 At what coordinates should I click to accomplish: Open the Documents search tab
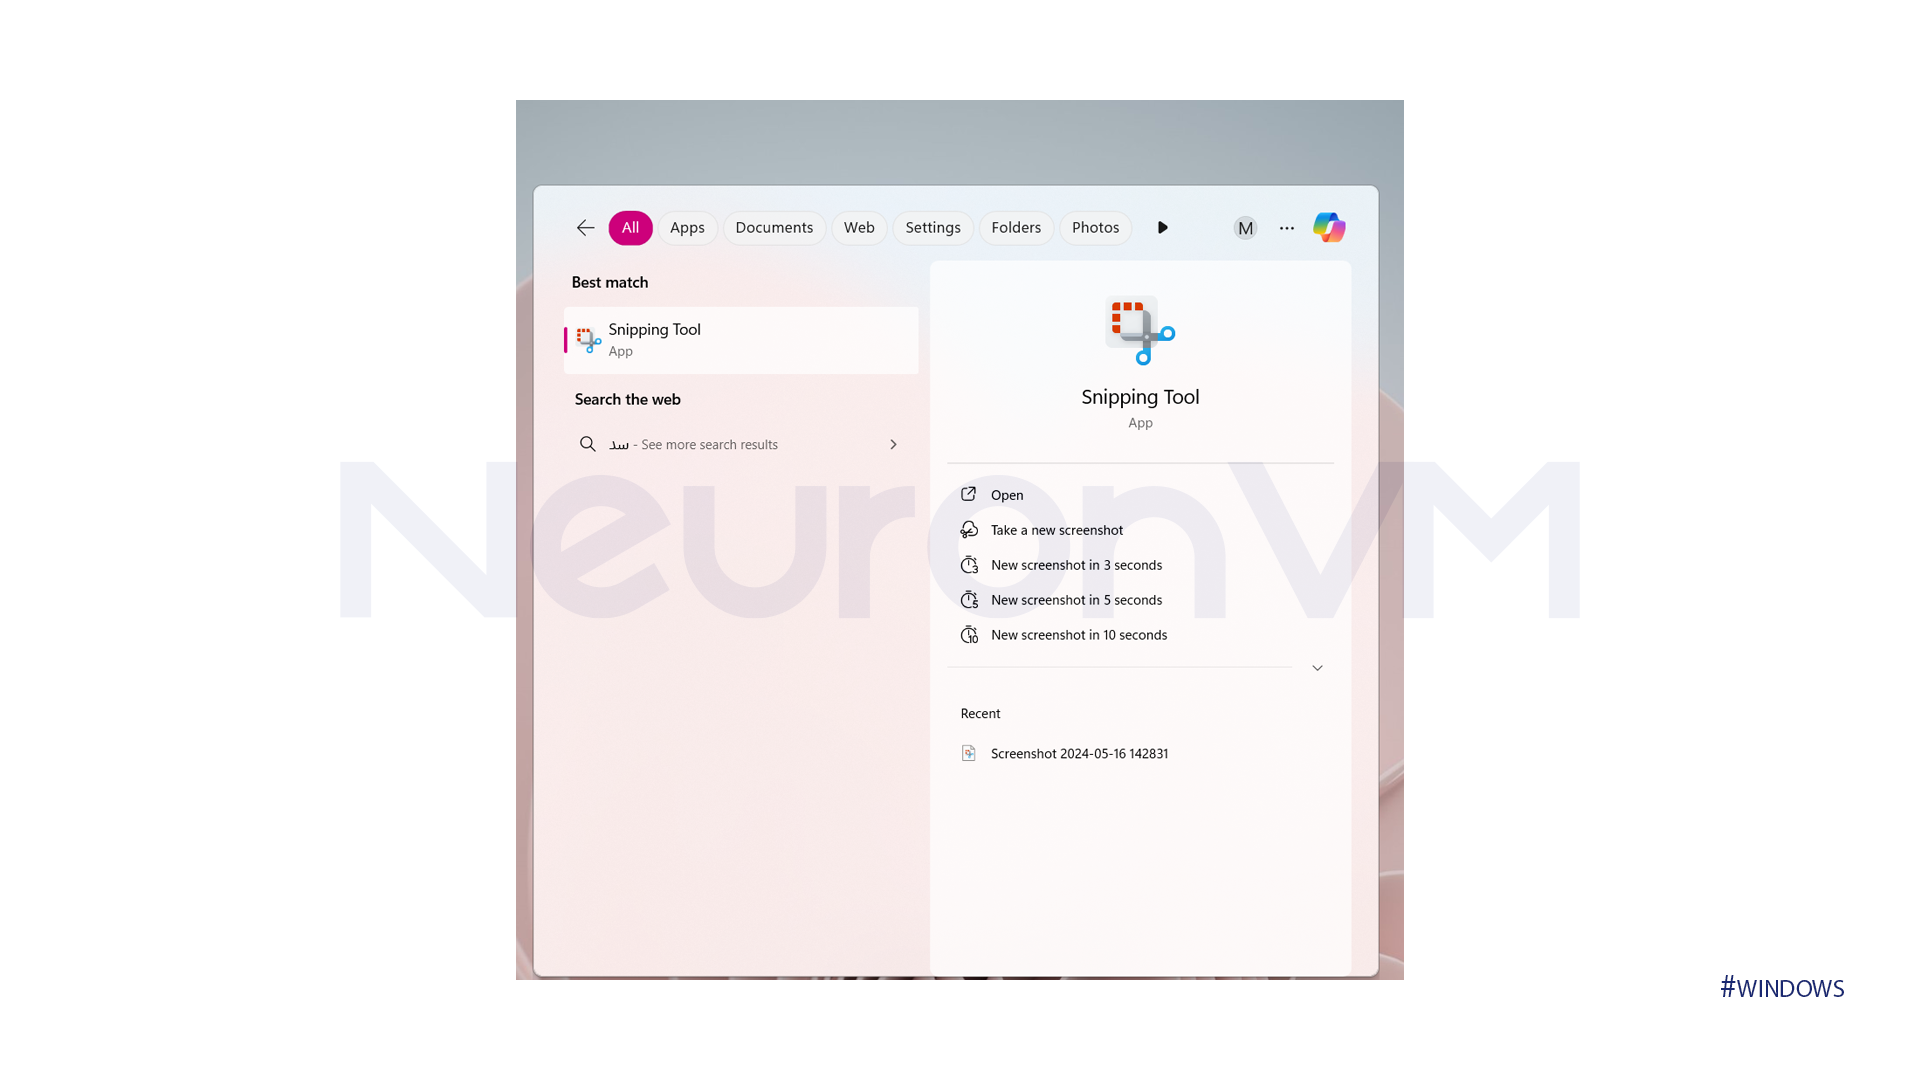[x=774, y=227]
